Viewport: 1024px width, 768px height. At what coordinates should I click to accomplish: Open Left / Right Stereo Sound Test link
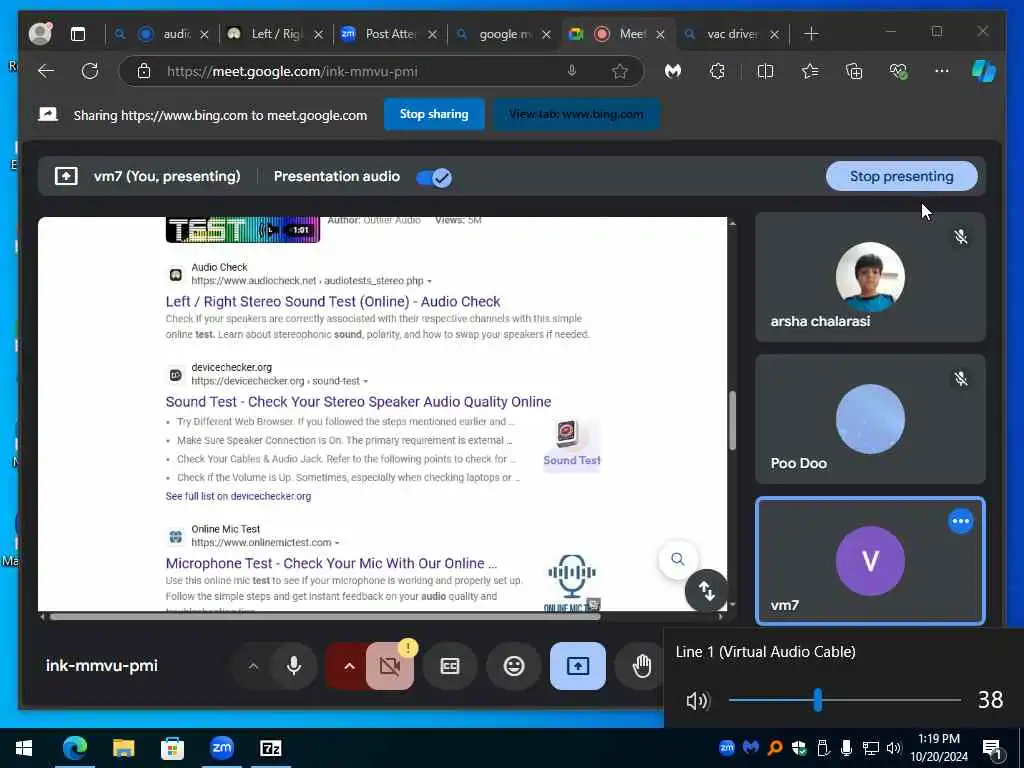point(333,302)
